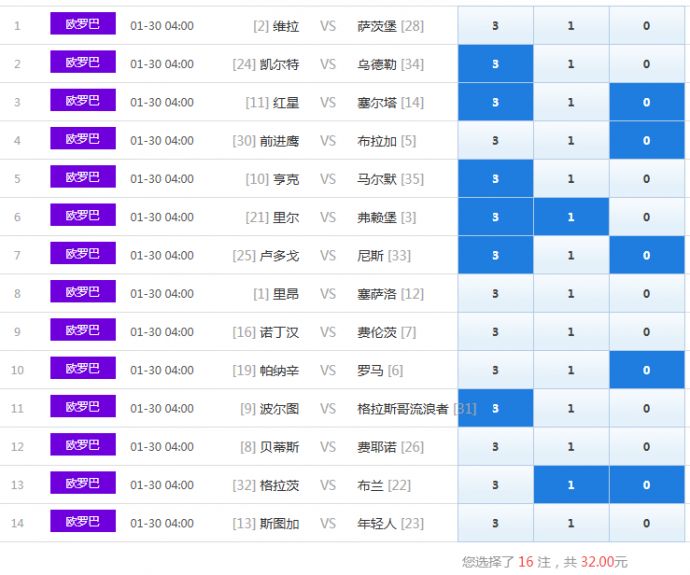Deselect the 3 option for 凯尔特 vs 乌德勒
690x575 pixels.
[495, 64]
